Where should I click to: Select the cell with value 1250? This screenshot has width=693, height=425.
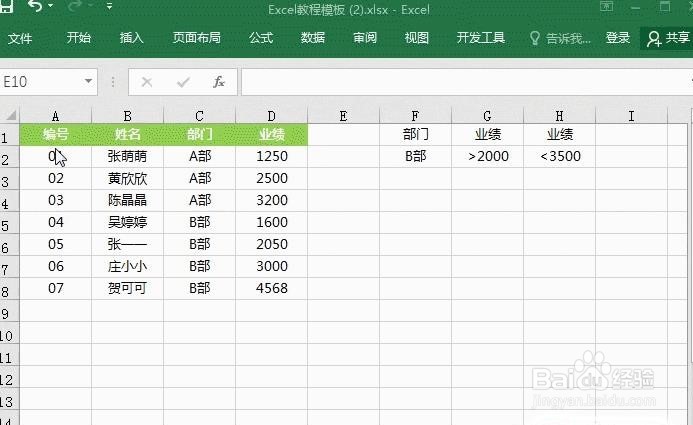[271, 156]
